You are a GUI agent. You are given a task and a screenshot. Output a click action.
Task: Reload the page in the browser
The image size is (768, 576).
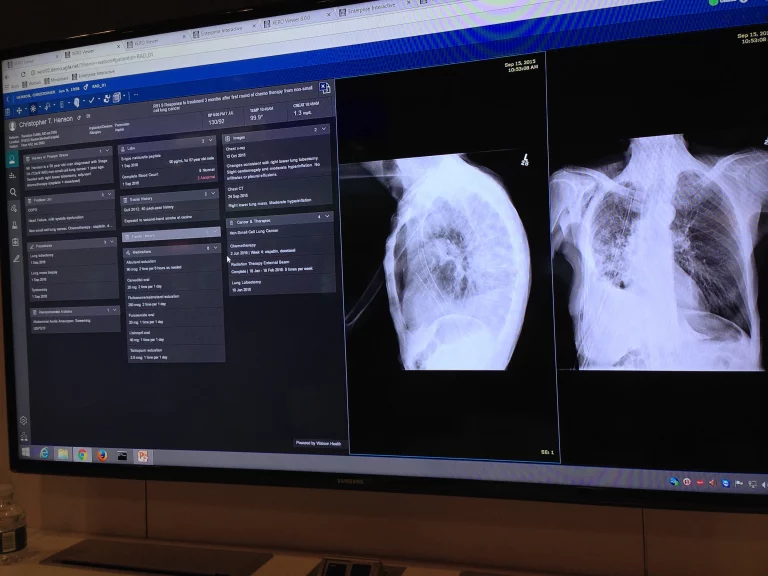point(23,74)
